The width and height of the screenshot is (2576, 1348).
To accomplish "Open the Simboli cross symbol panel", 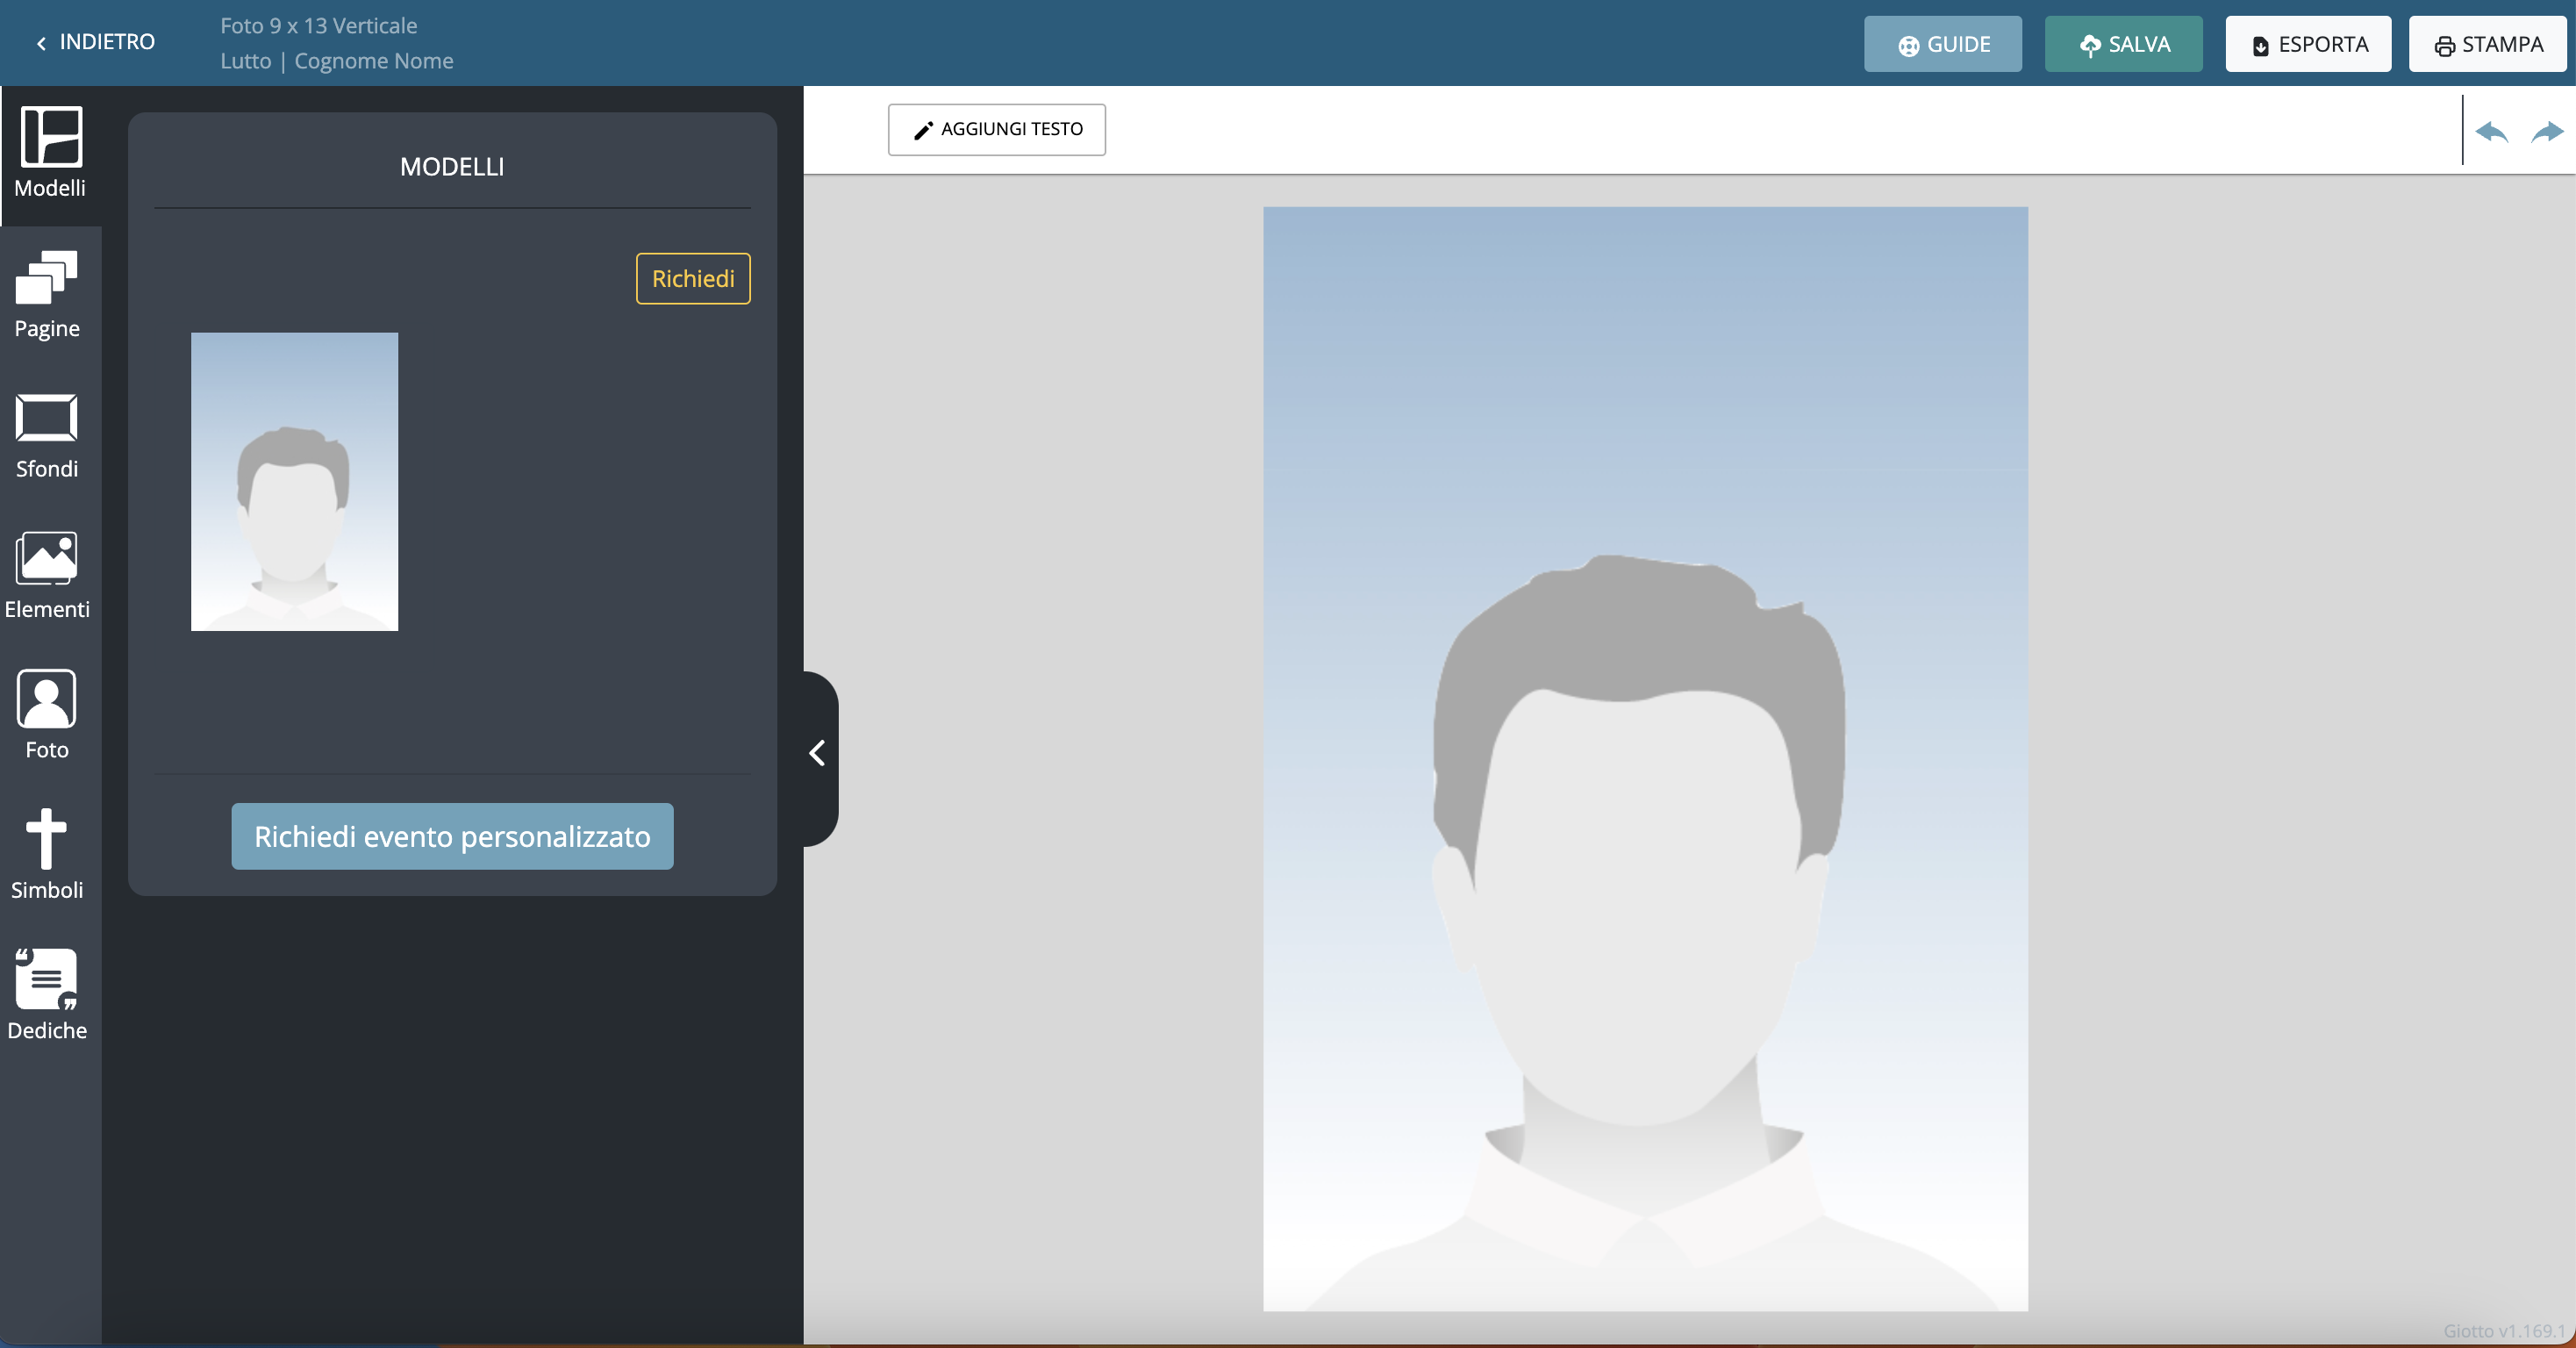I will (x=47, y=854).
